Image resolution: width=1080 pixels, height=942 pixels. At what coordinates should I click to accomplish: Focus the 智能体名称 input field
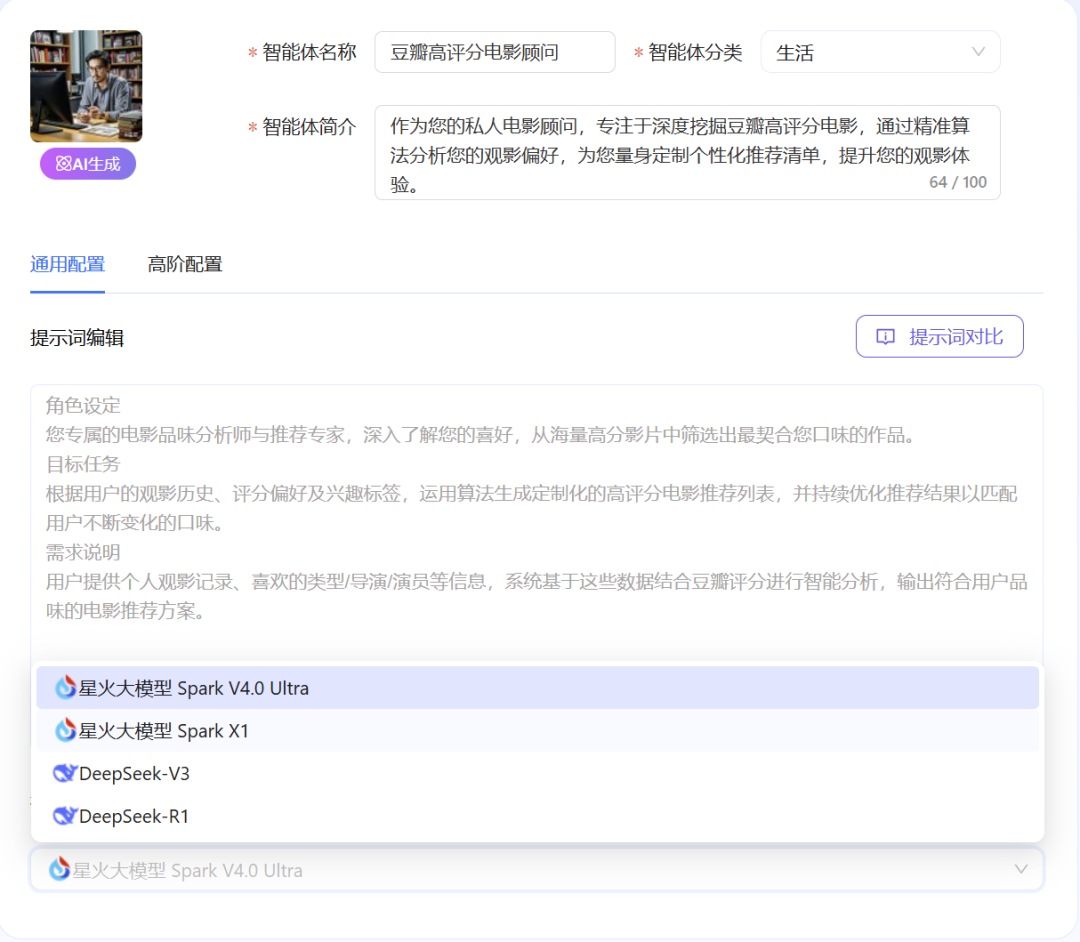pos(494,52)
